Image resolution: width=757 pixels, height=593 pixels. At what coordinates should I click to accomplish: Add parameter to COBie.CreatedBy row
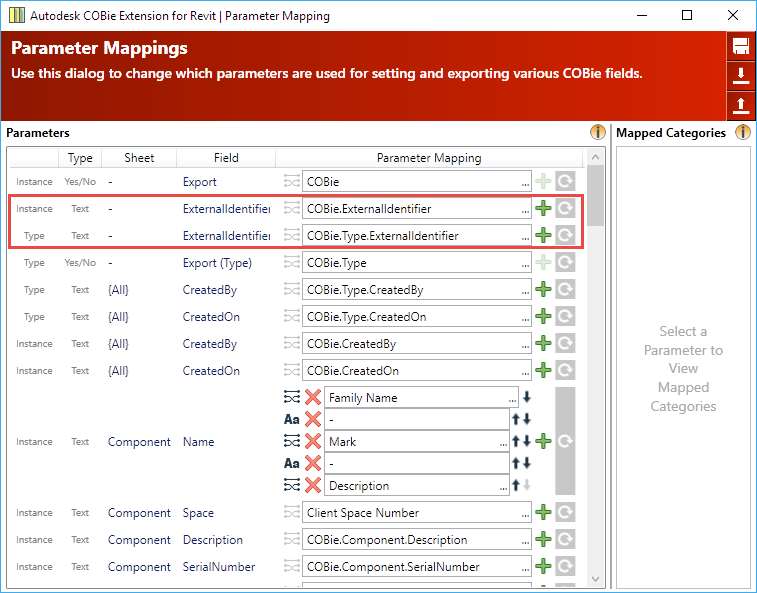pyautogui.click(x=543, y=344)
